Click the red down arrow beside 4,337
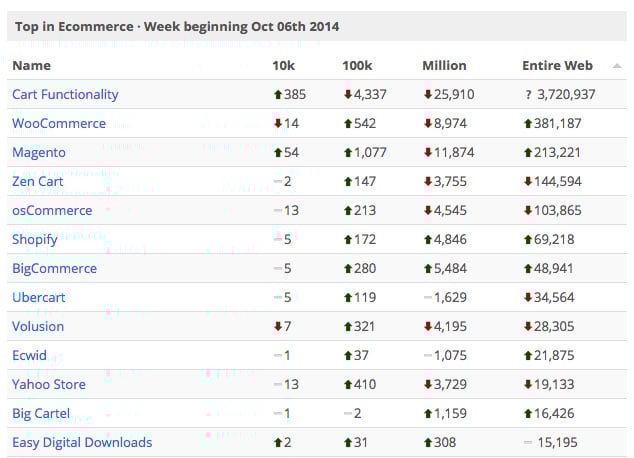This screenshot has width=634, height=458. [348, 95]
